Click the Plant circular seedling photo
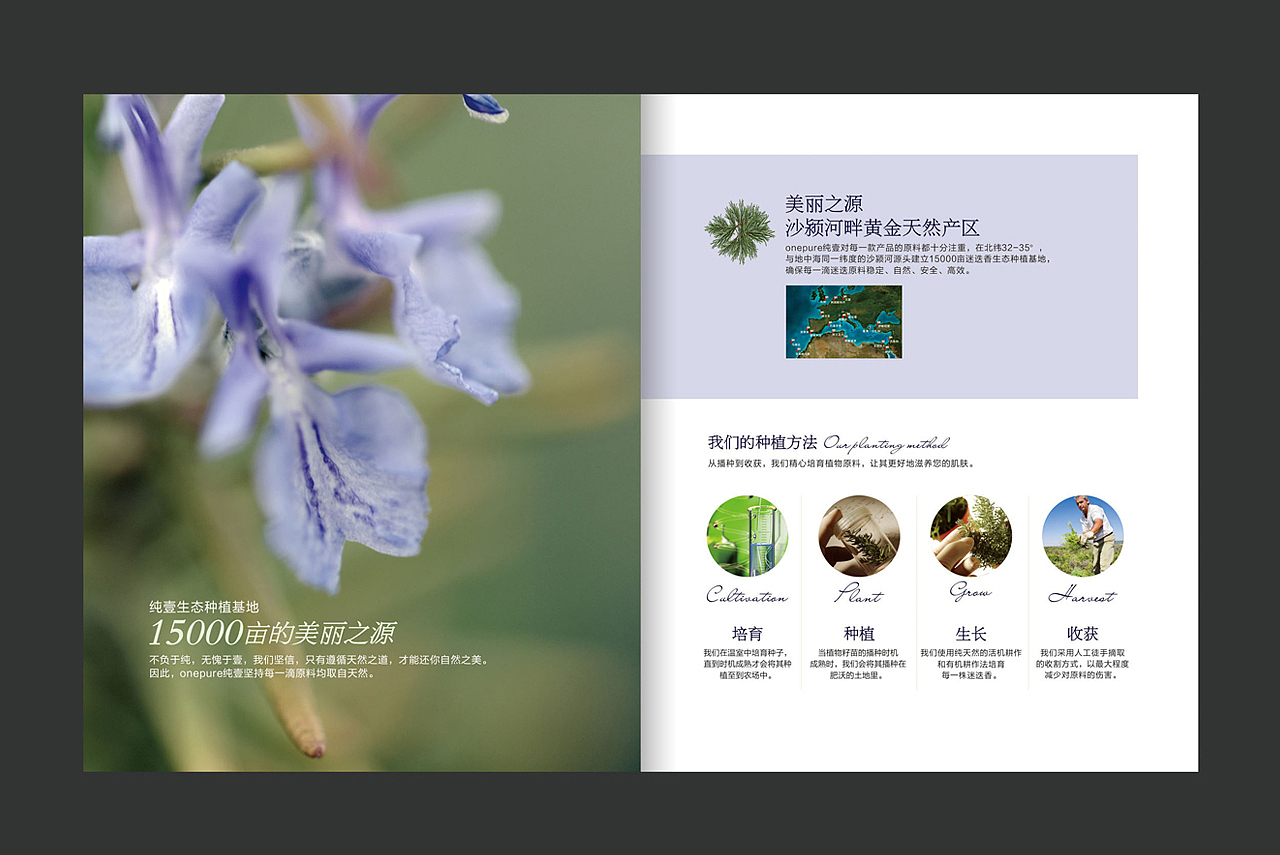 [x=859, y=537]
